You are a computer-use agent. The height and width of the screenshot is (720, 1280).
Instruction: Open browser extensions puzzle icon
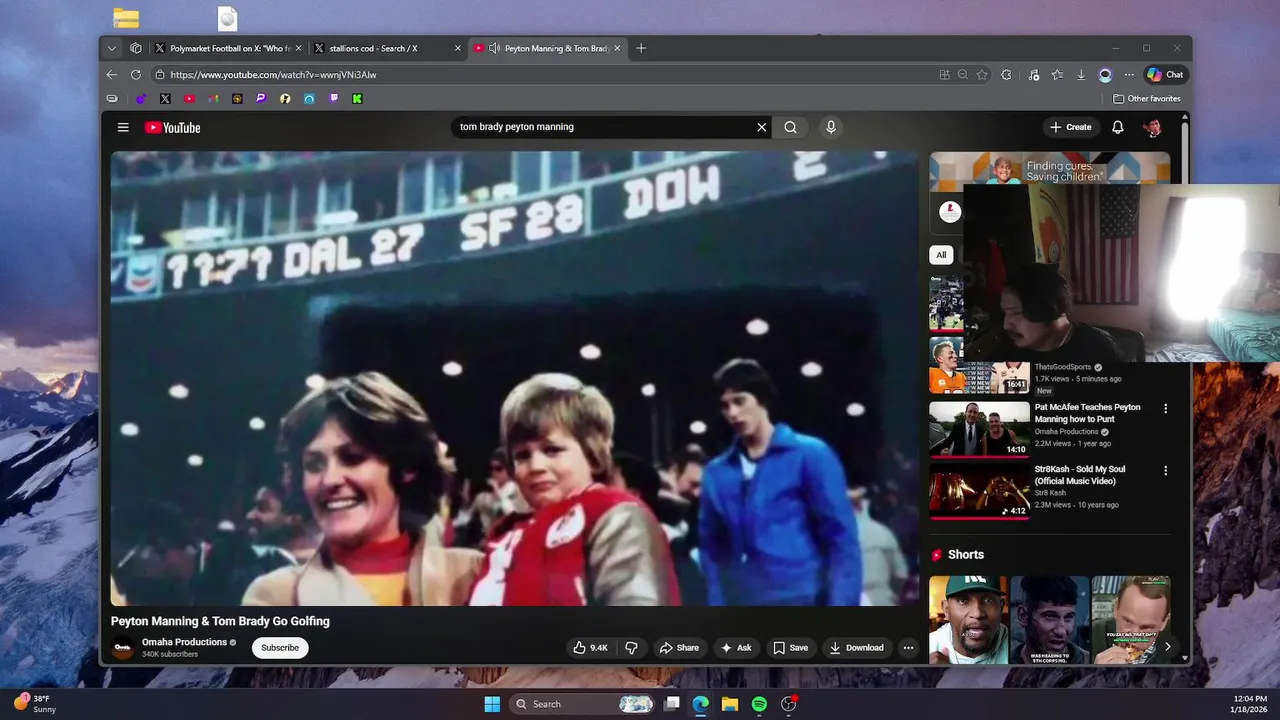pos(1006,75)
